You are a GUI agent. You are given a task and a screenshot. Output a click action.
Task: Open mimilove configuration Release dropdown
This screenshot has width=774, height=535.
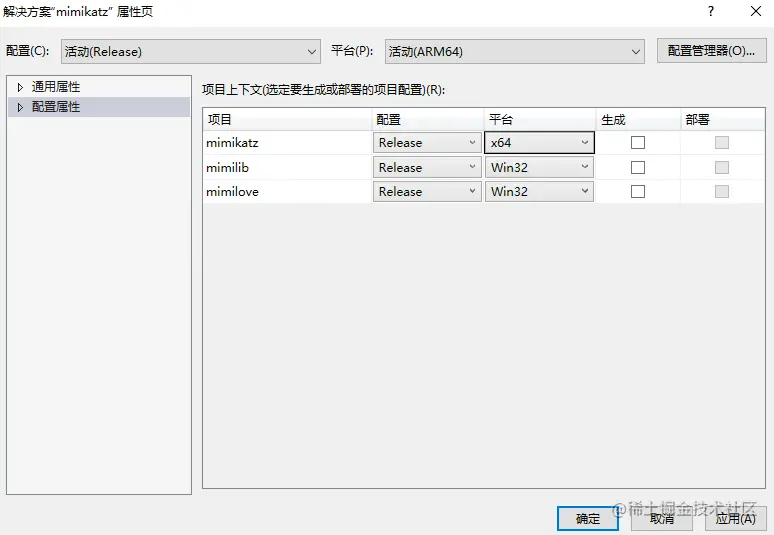[x=427, y=191]
